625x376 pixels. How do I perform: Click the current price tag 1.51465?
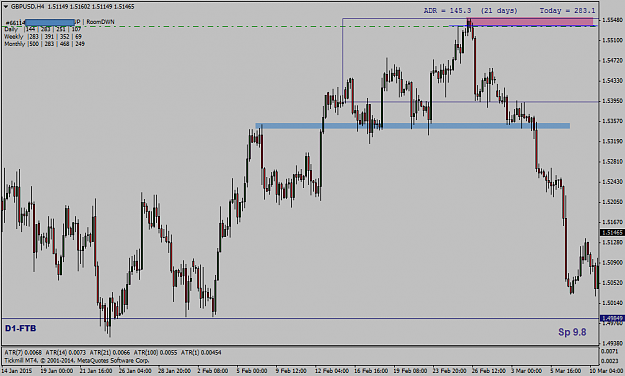[x=612, y=232]
